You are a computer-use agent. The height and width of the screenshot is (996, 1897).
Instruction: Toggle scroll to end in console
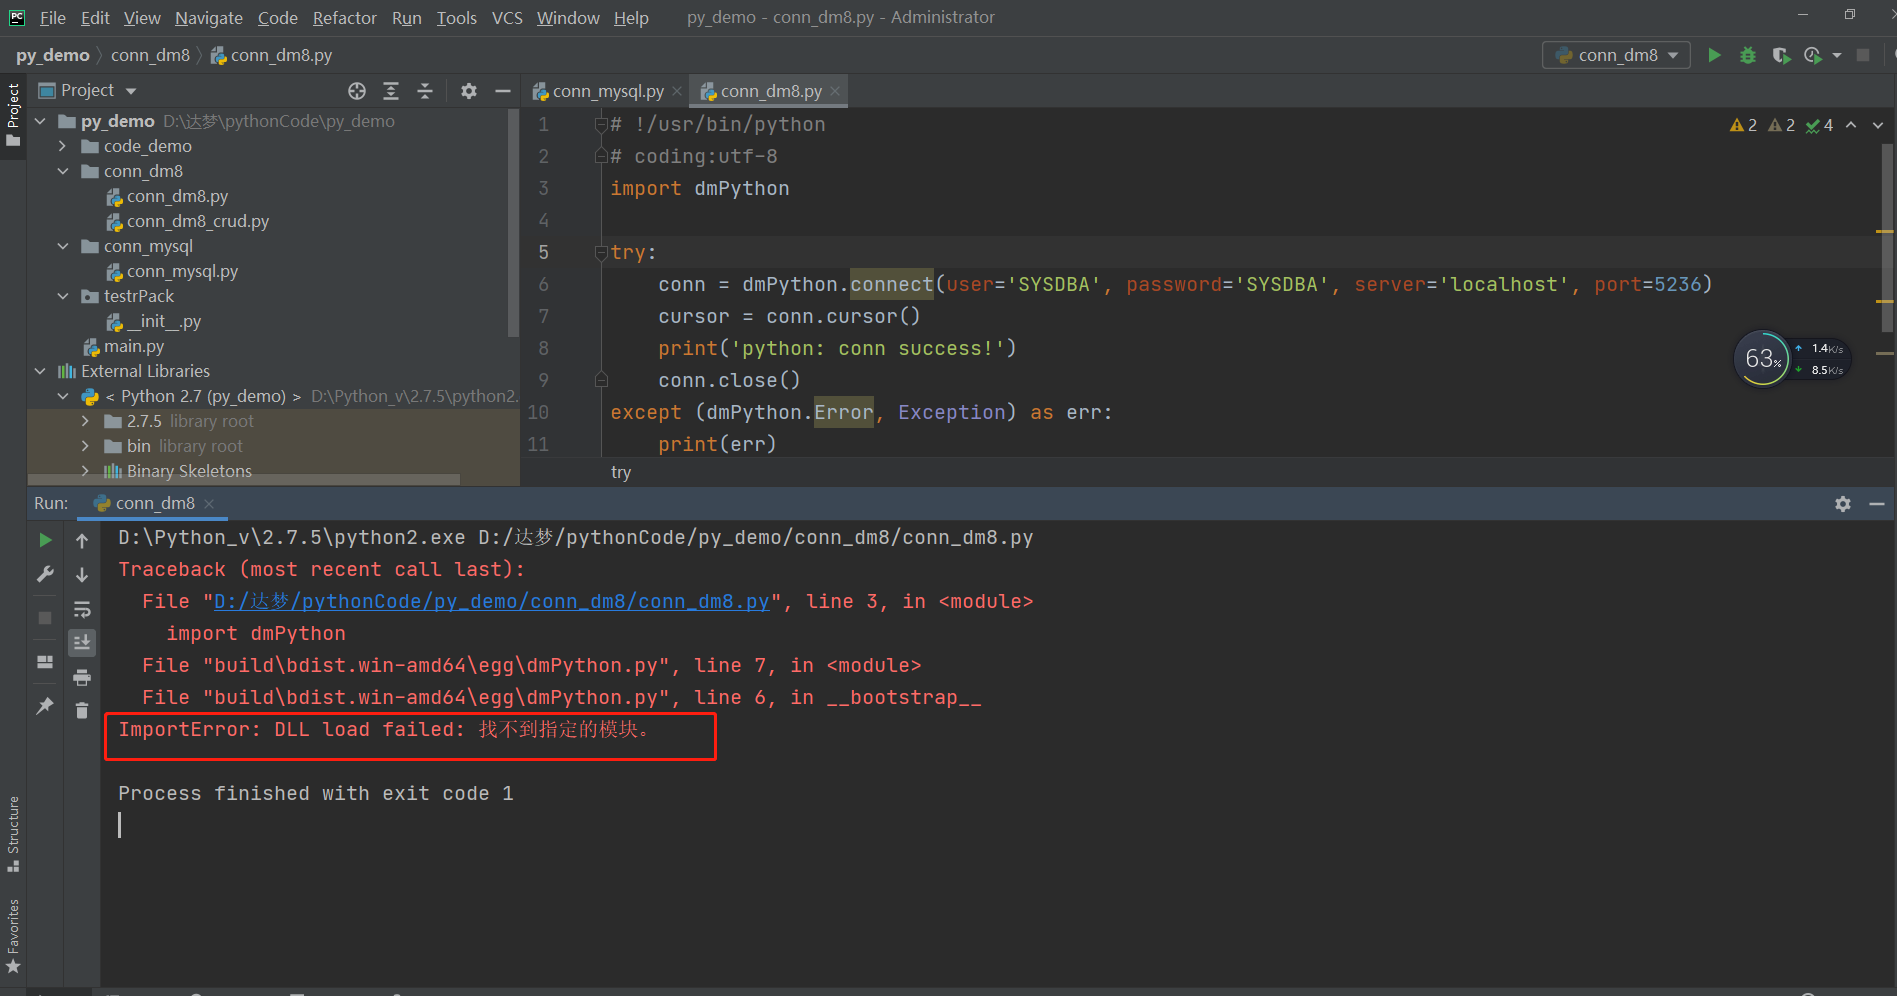[x=82, y=642]
